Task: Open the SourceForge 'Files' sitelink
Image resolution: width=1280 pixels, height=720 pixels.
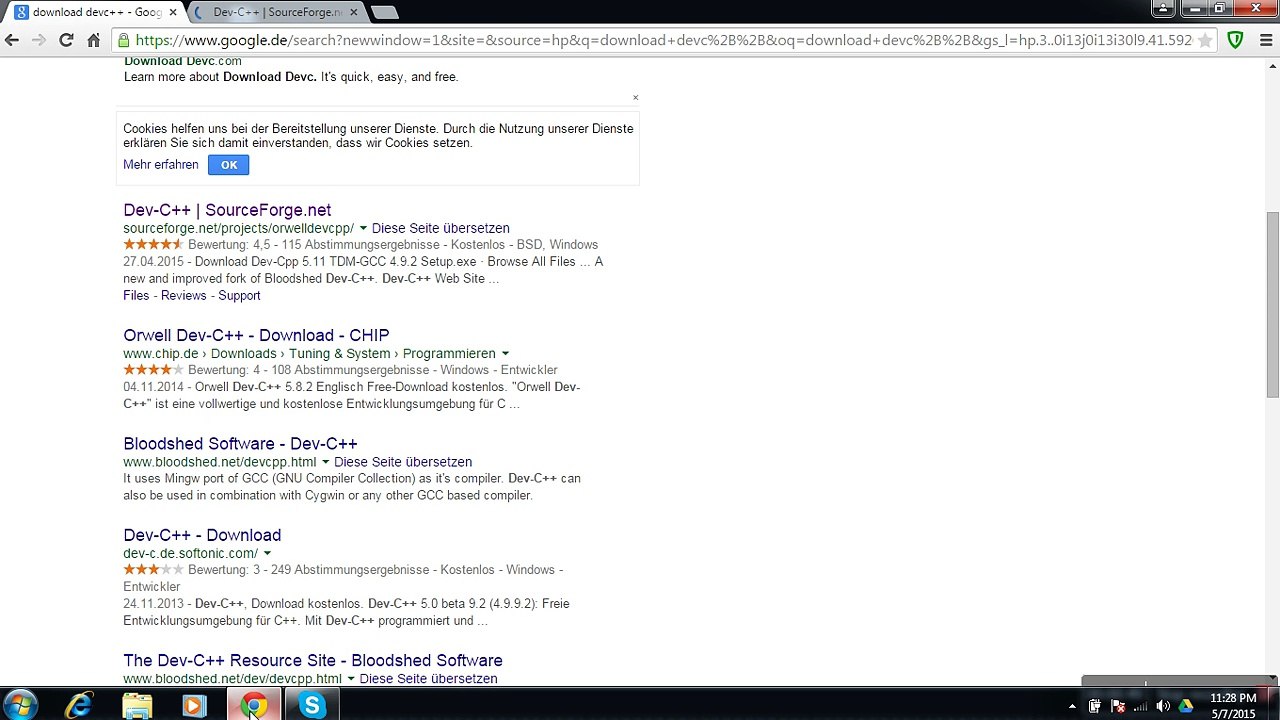Action: [136, 295]
